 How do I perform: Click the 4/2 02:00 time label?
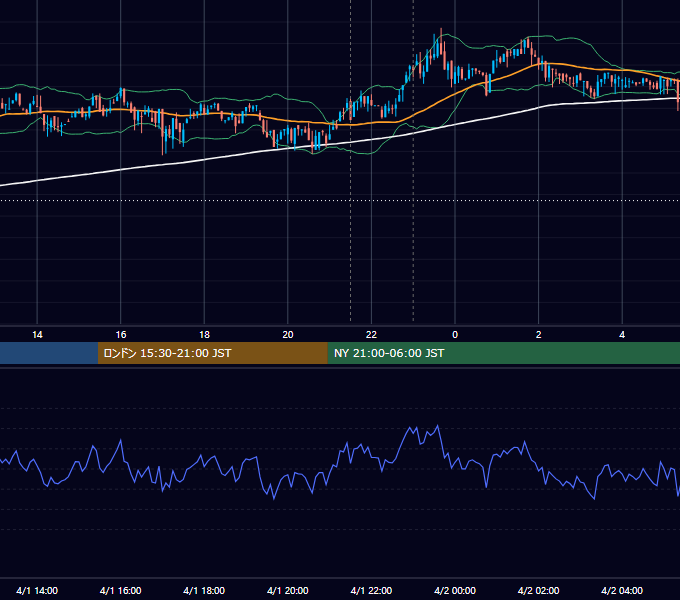[538, 590]
